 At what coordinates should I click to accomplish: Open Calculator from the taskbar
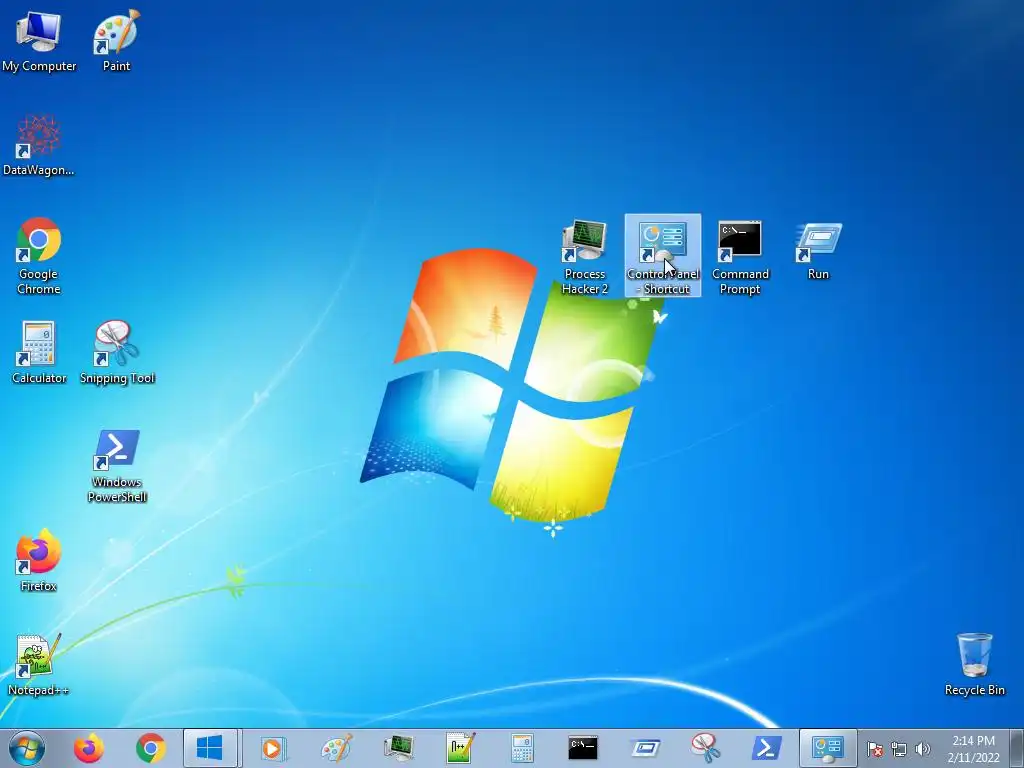[522, 748]
